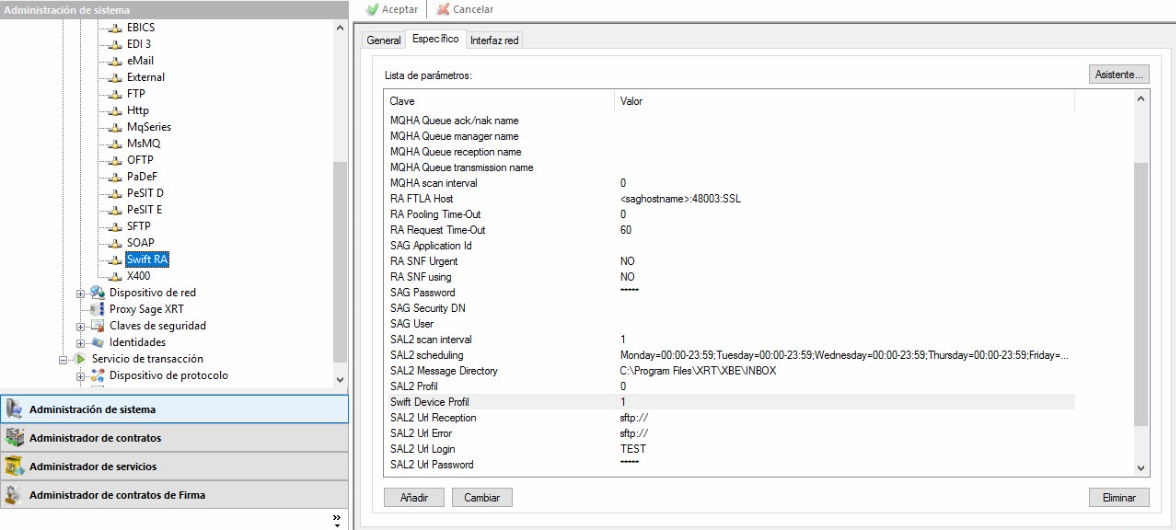The image size is (1176, 530).
Task: Click the green check Aceptar icon
Action: (372, 9)
